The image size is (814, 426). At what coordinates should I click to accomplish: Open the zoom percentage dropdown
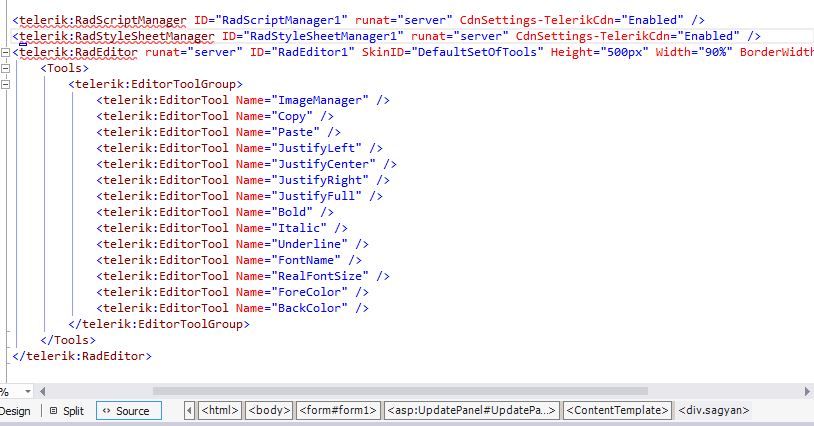pos(28,391)
